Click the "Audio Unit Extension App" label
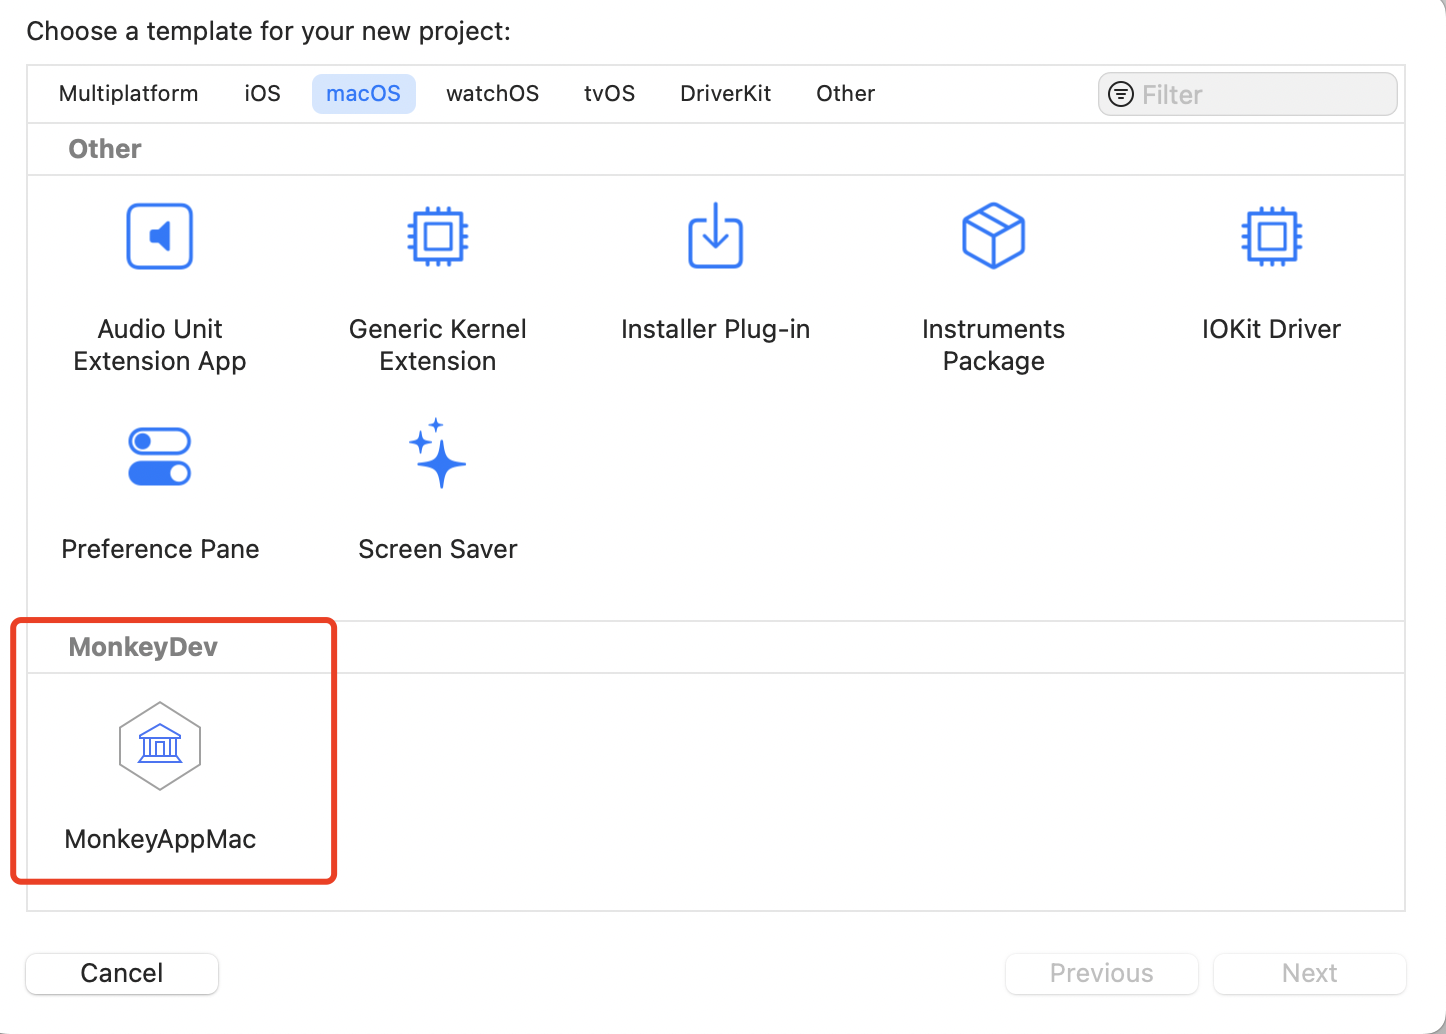 pos(160,345)
